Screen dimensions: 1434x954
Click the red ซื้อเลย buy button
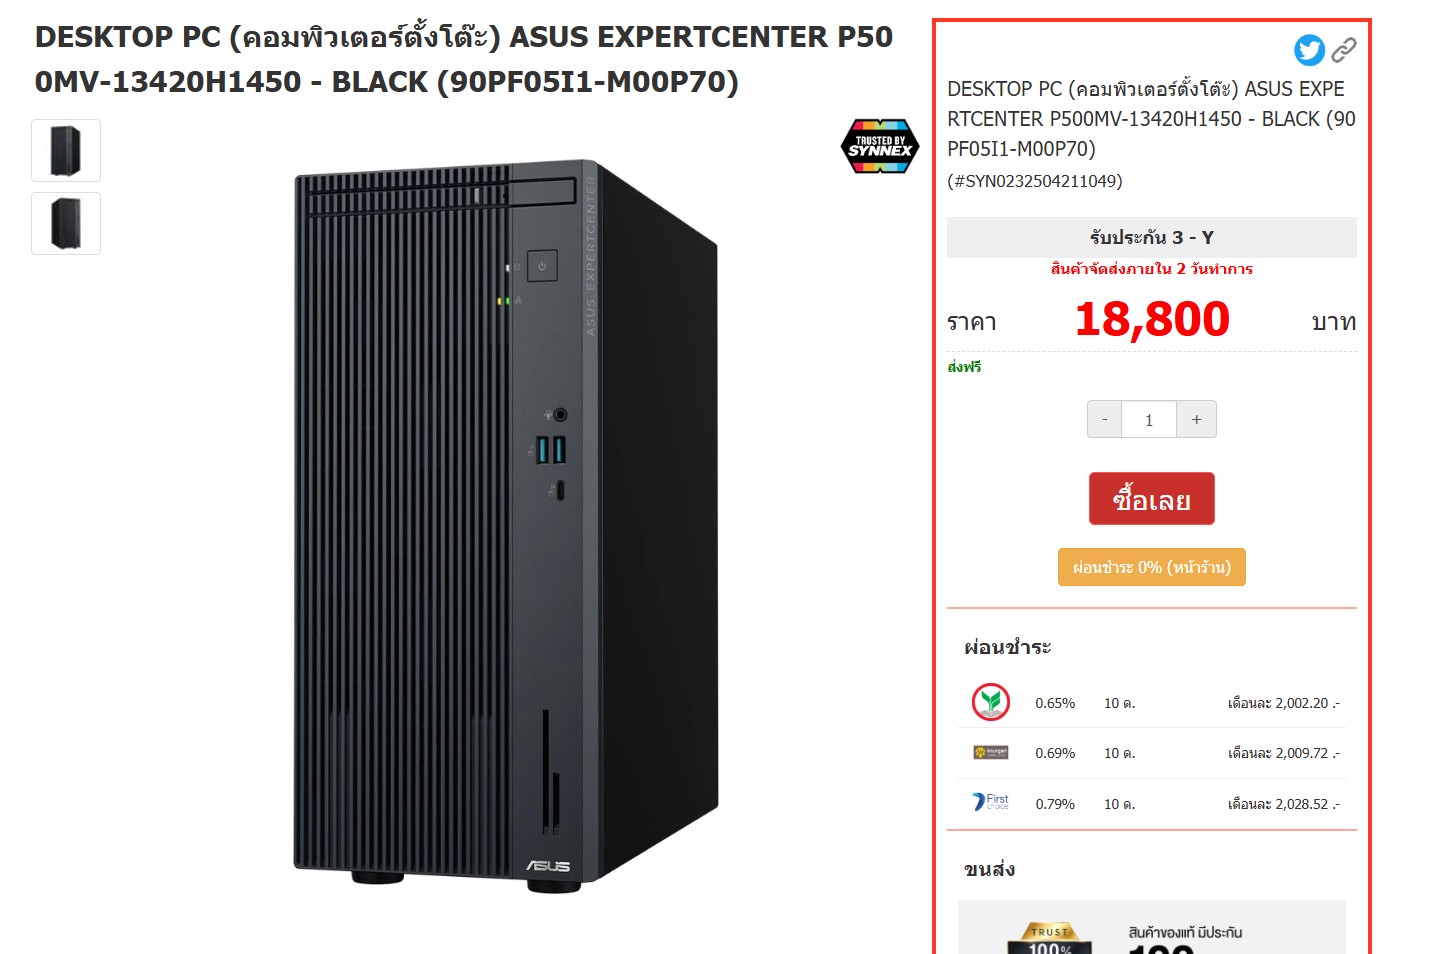pos(1152,499)
